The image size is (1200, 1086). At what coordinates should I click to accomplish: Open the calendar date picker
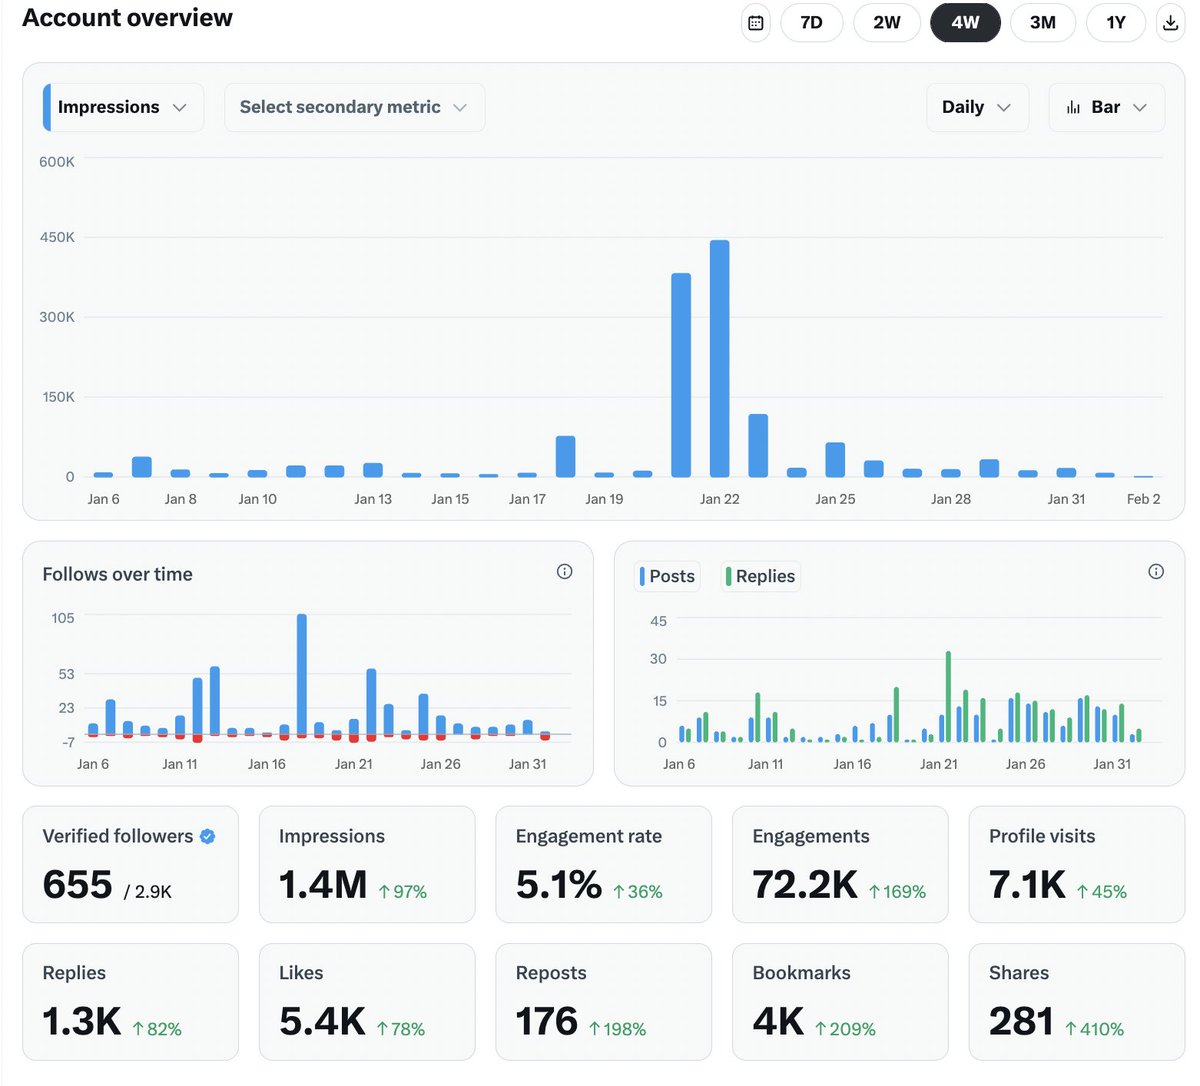tap(756, 23)
